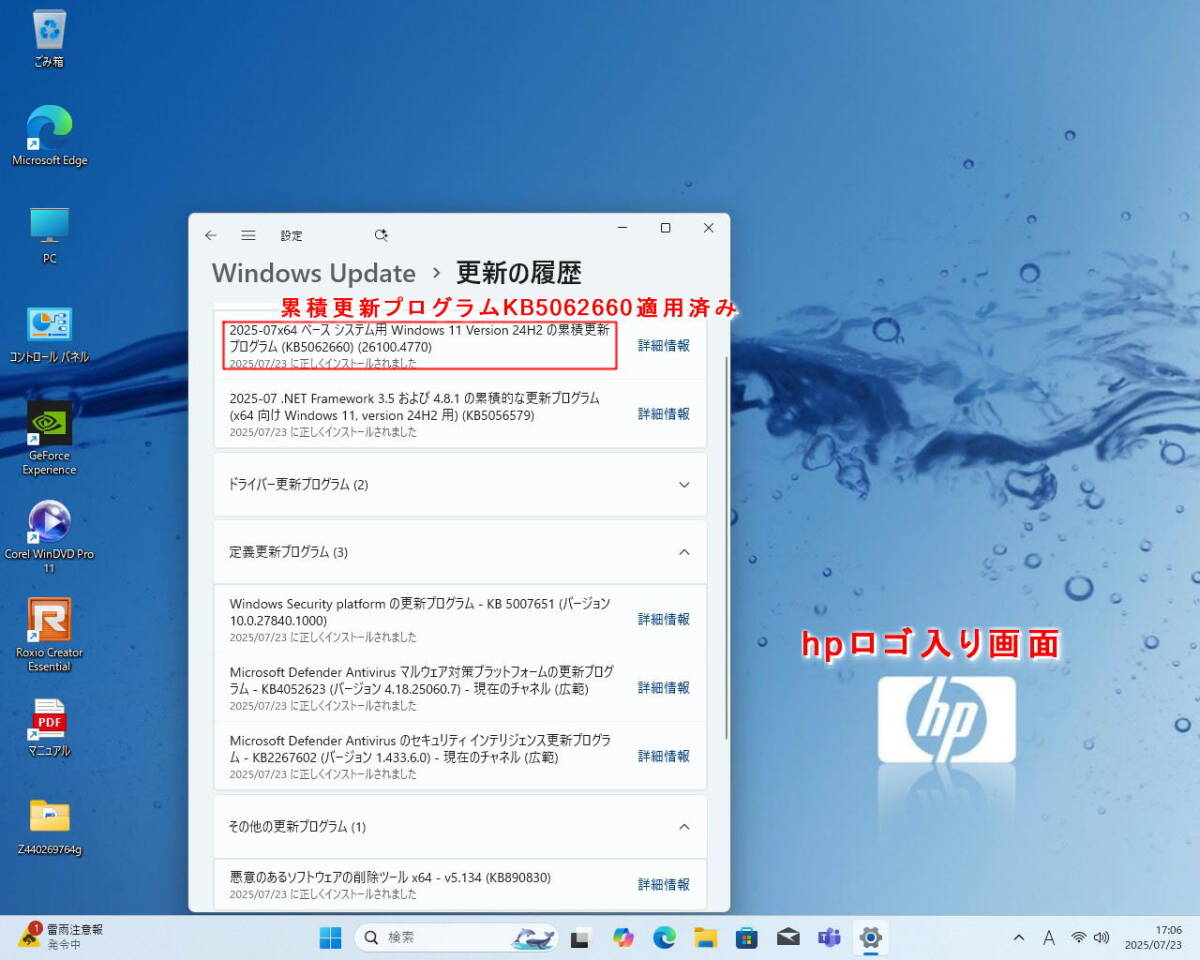This screenshot has height=960, width=1200.
Task: Launch the Corel WinDVD Pro 11 shortcut
Action: [49, 537]
